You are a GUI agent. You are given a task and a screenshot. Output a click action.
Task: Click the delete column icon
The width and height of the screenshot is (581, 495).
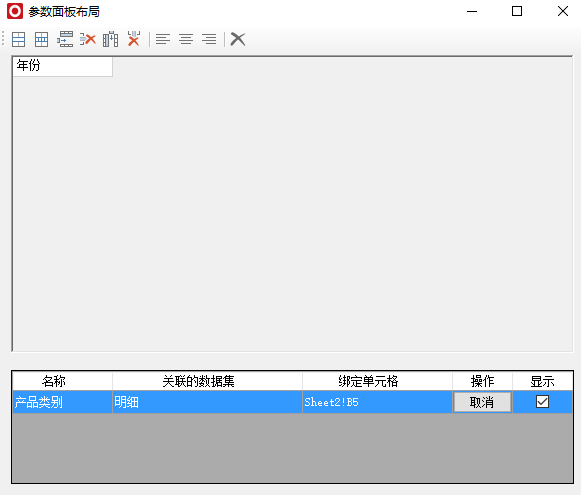[134, 39]
